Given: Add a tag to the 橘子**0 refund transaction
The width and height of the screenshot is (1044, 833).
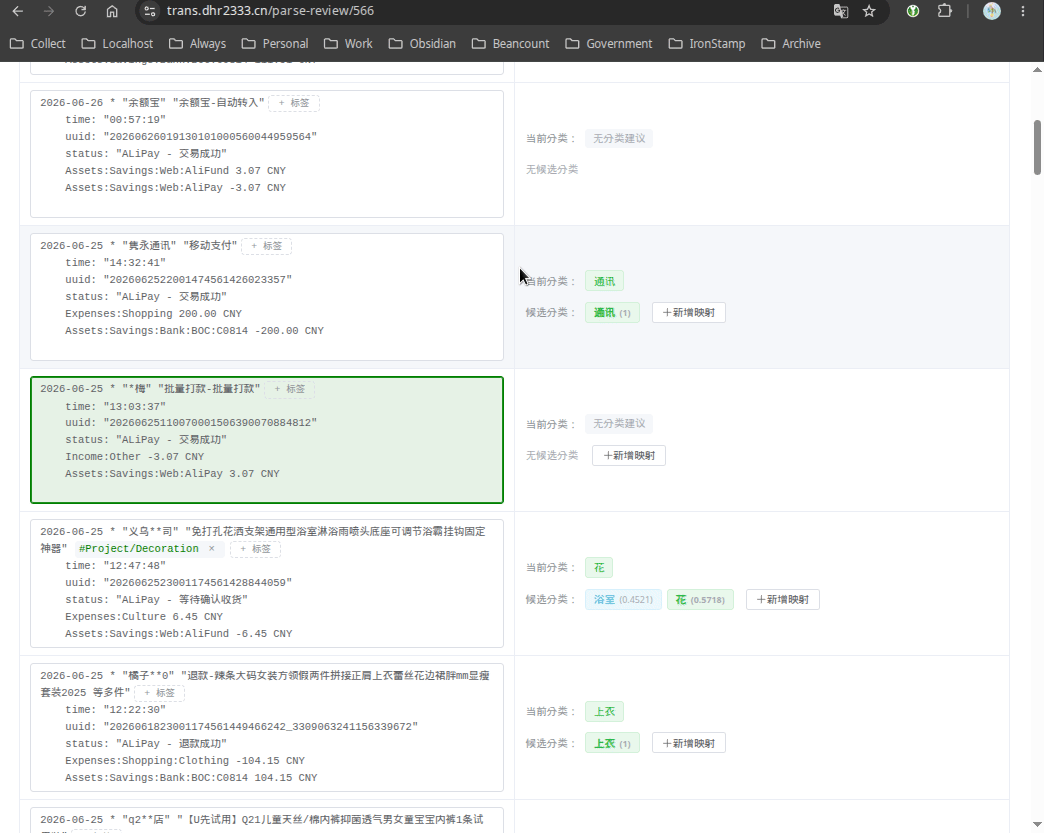Looking at the screenshot, I should click(x=160, y=693).
